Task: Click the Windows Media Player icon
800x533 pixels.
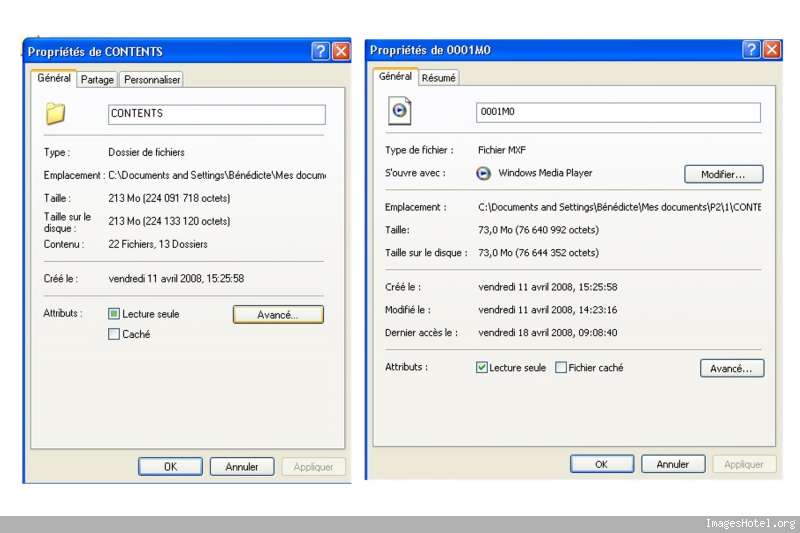Action: tap(484, 173)
